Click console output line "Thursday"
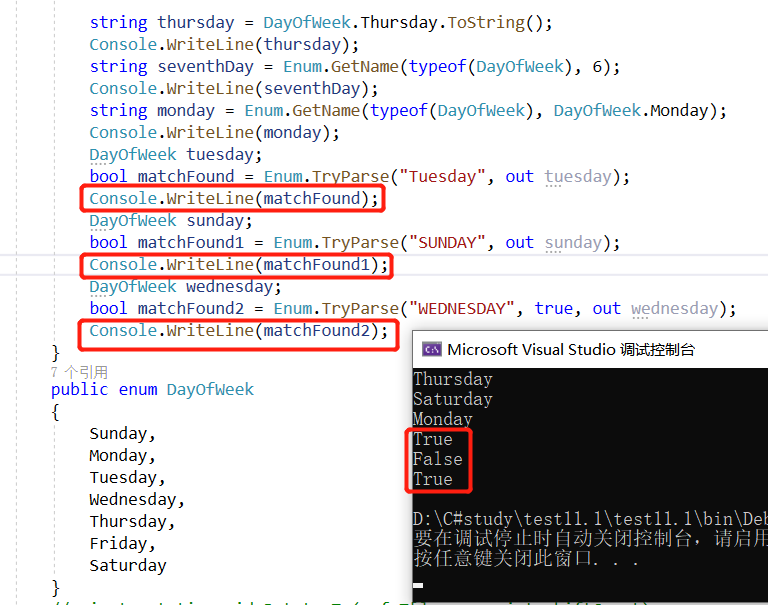The height and width of the screenshot is (605, 768). tap(453, 379)
